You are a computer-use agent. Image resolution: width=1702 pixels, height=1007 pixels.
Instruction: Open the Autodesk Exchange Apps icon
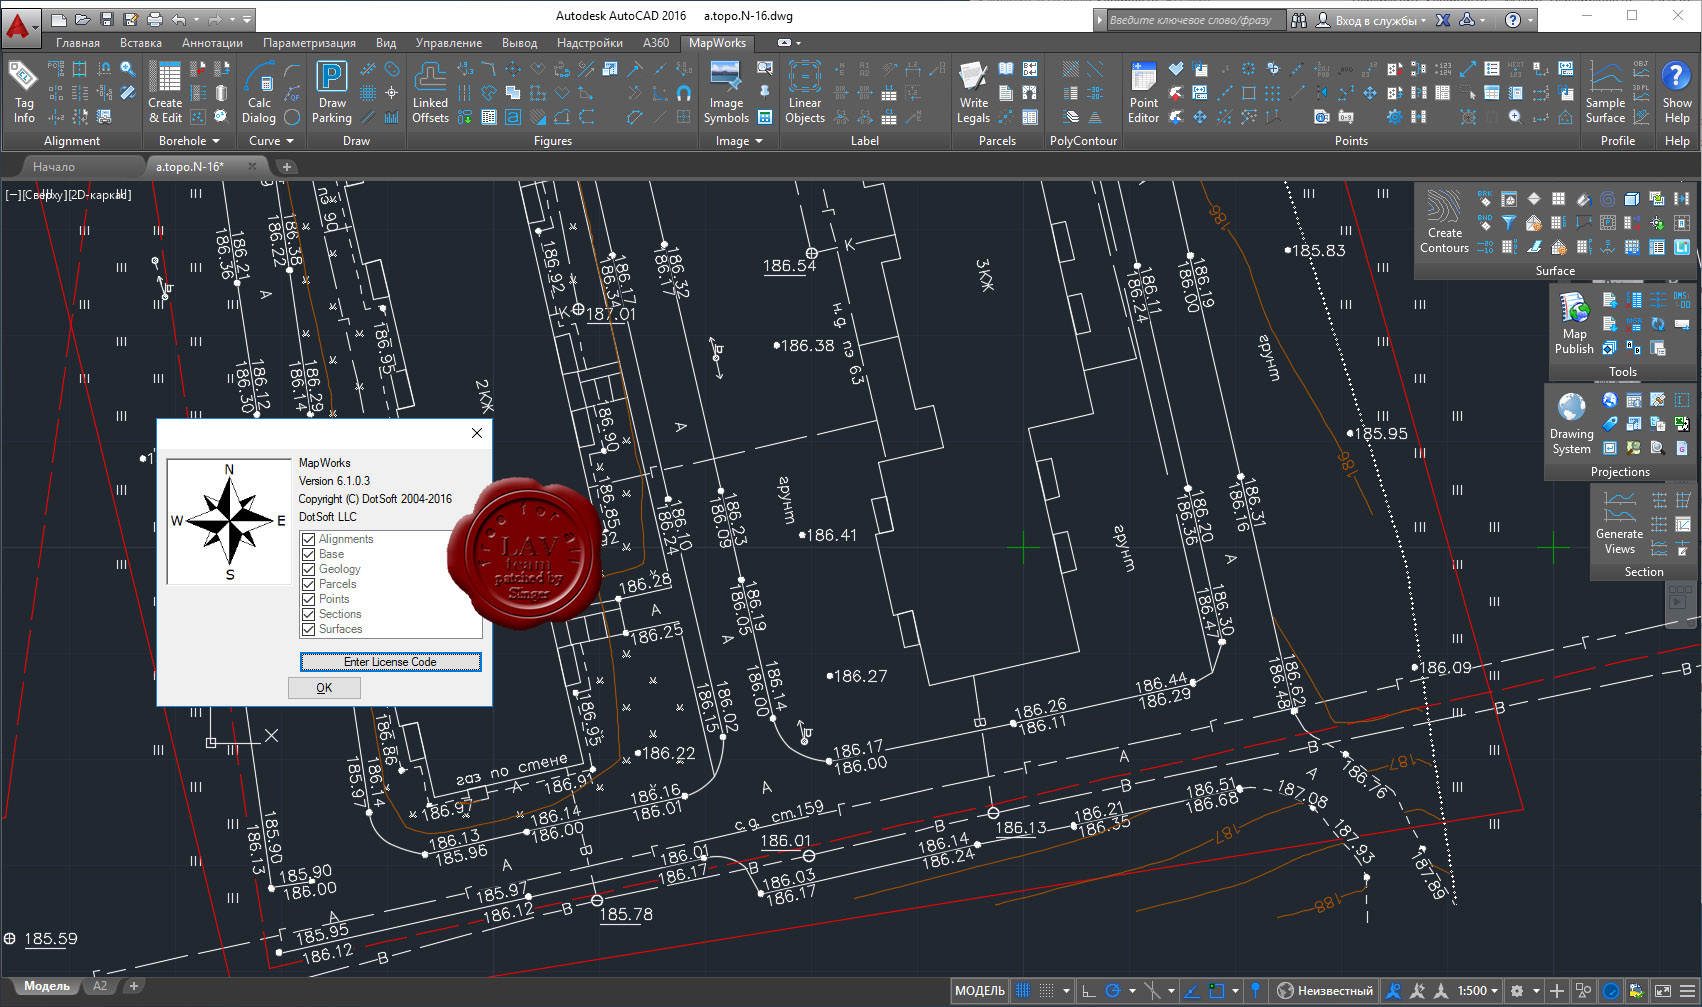coord(1443,20)
